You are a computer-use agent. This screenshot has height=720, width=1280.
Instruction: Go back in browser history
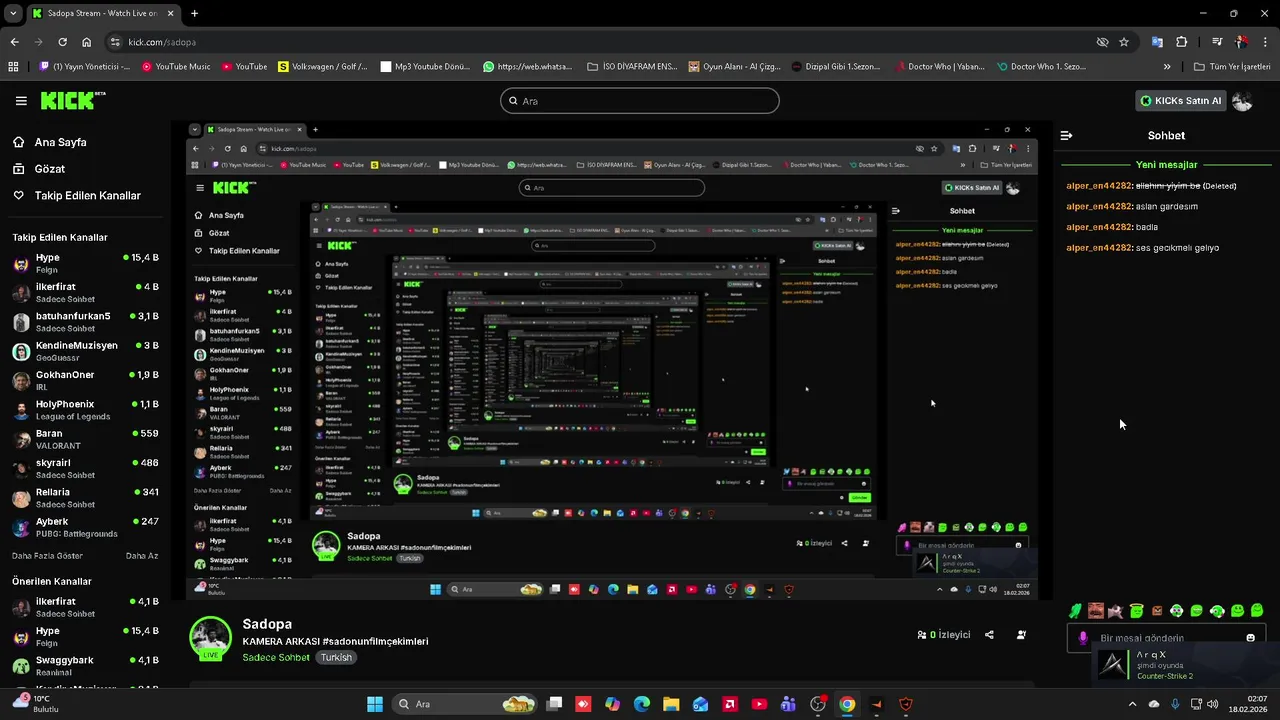[14, 42]
